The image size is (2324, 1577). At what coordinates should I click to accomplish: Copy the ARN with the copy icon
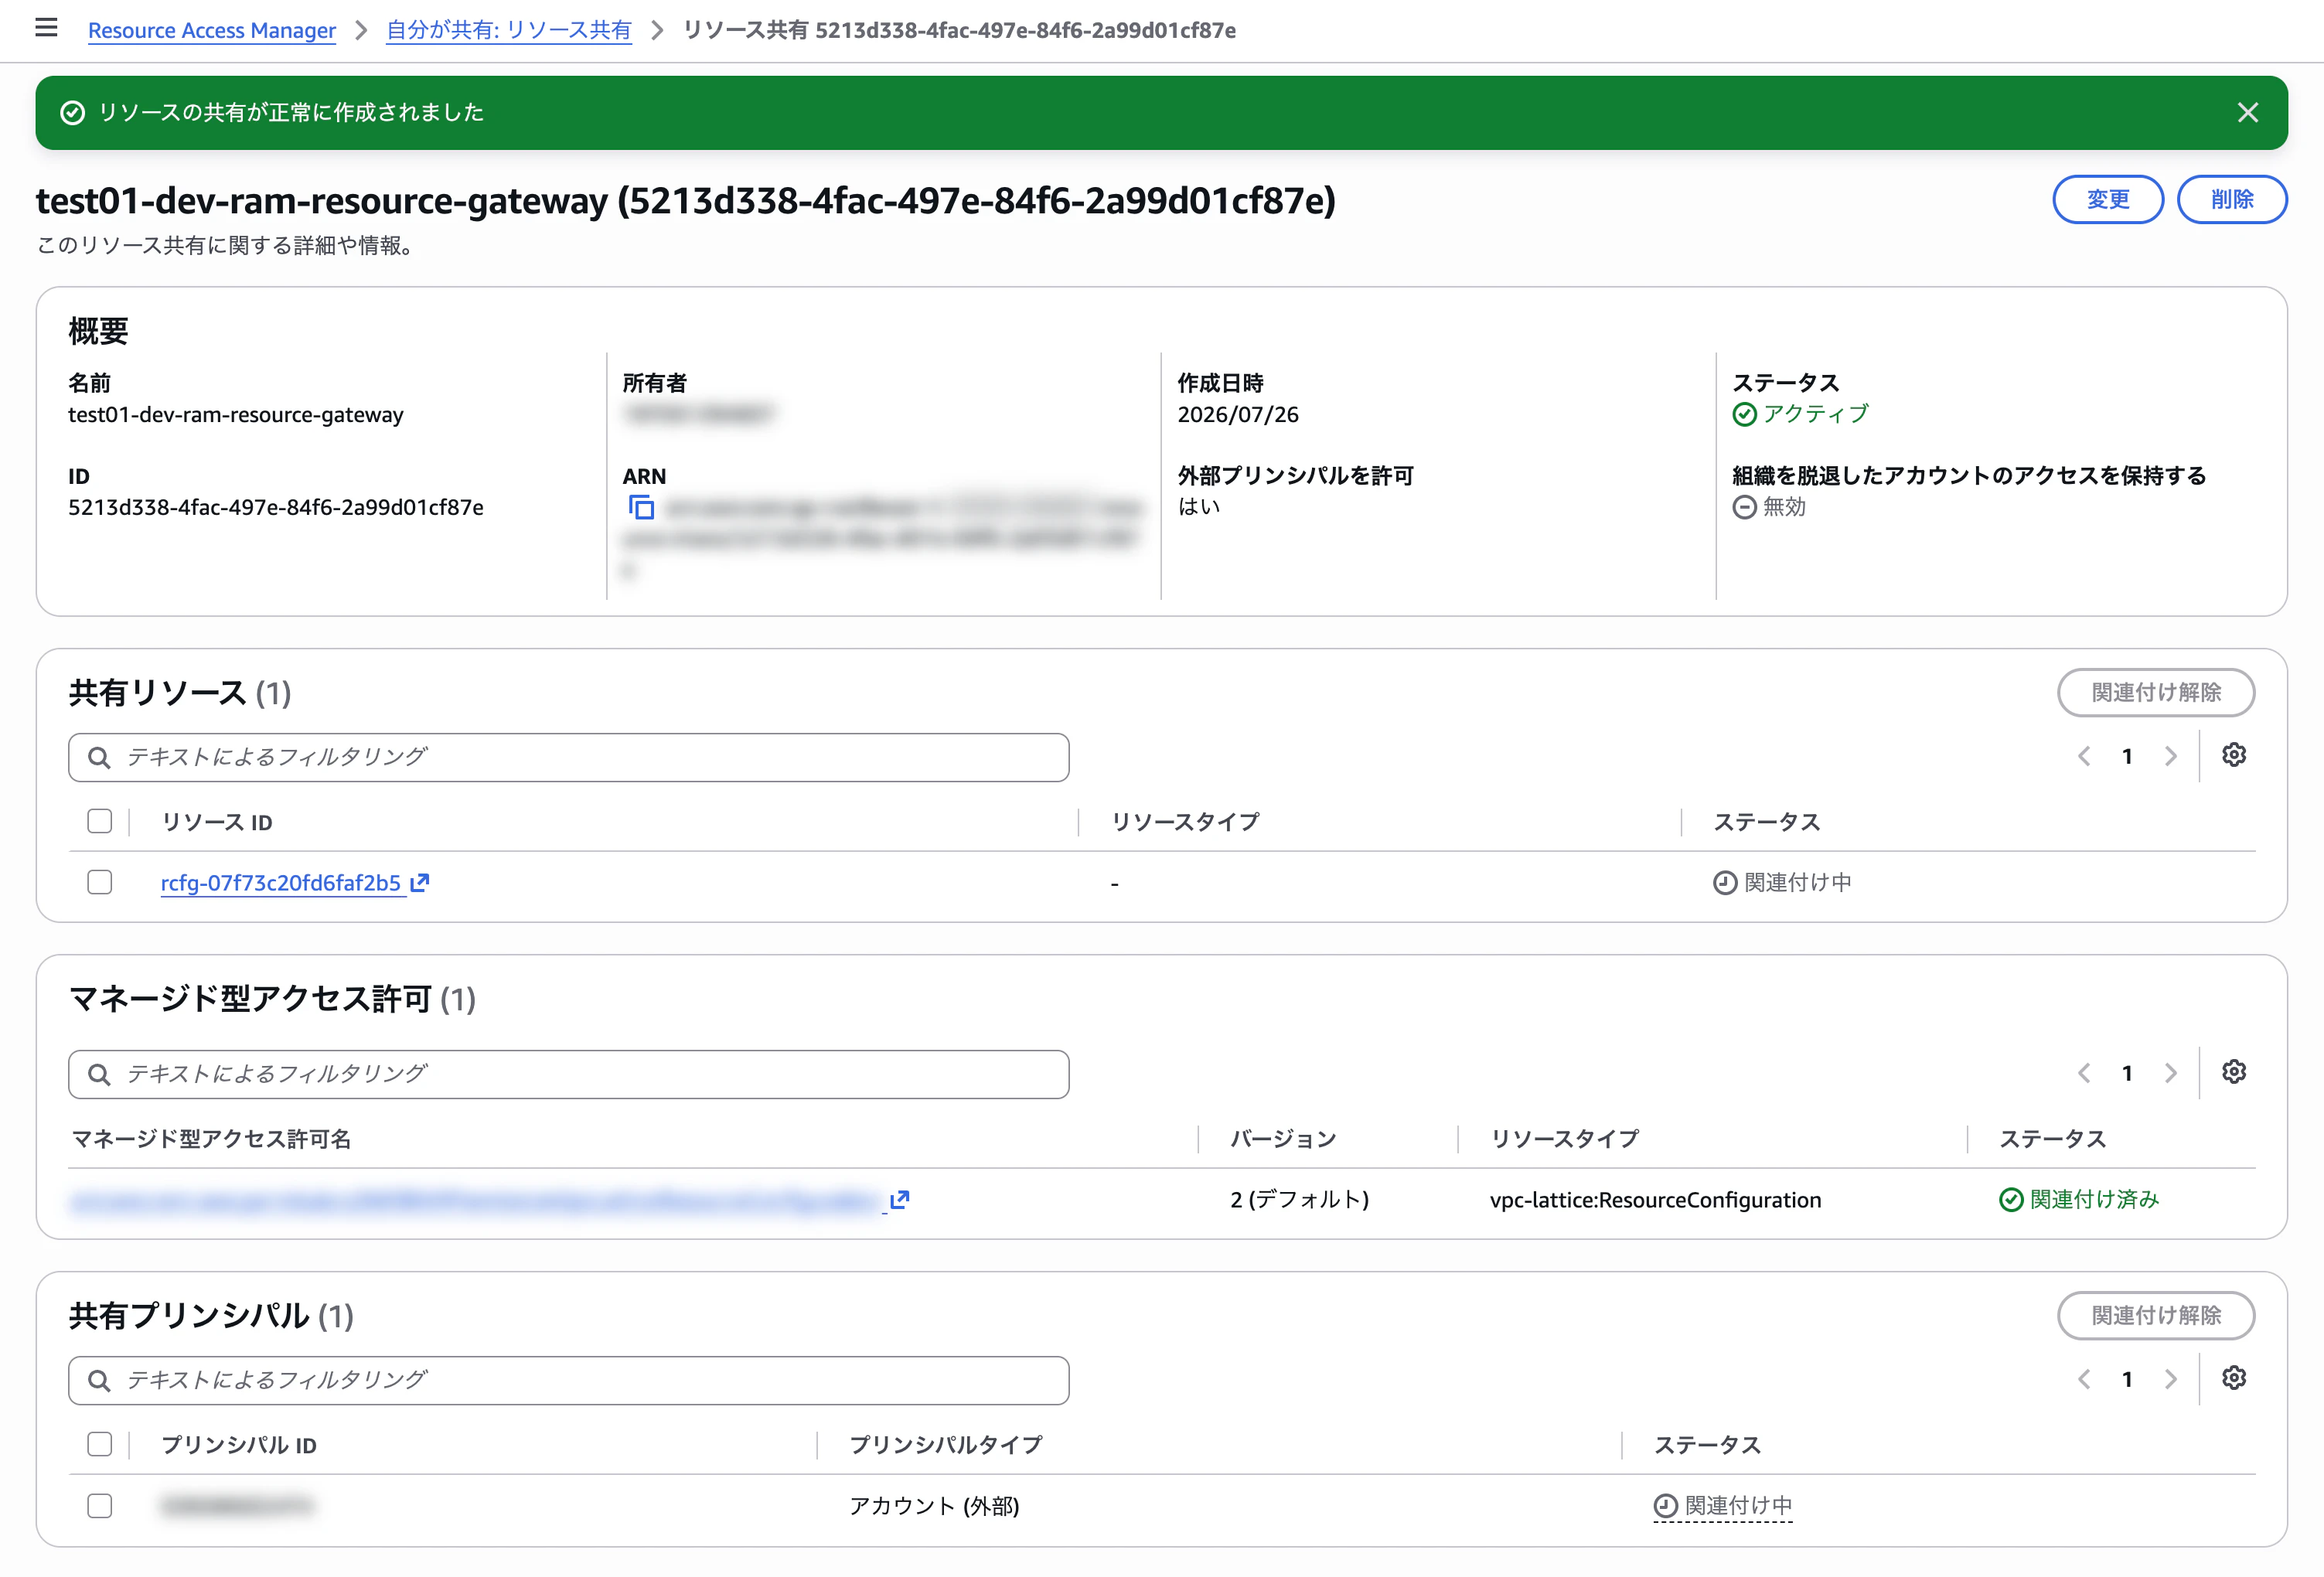point(641,508)
